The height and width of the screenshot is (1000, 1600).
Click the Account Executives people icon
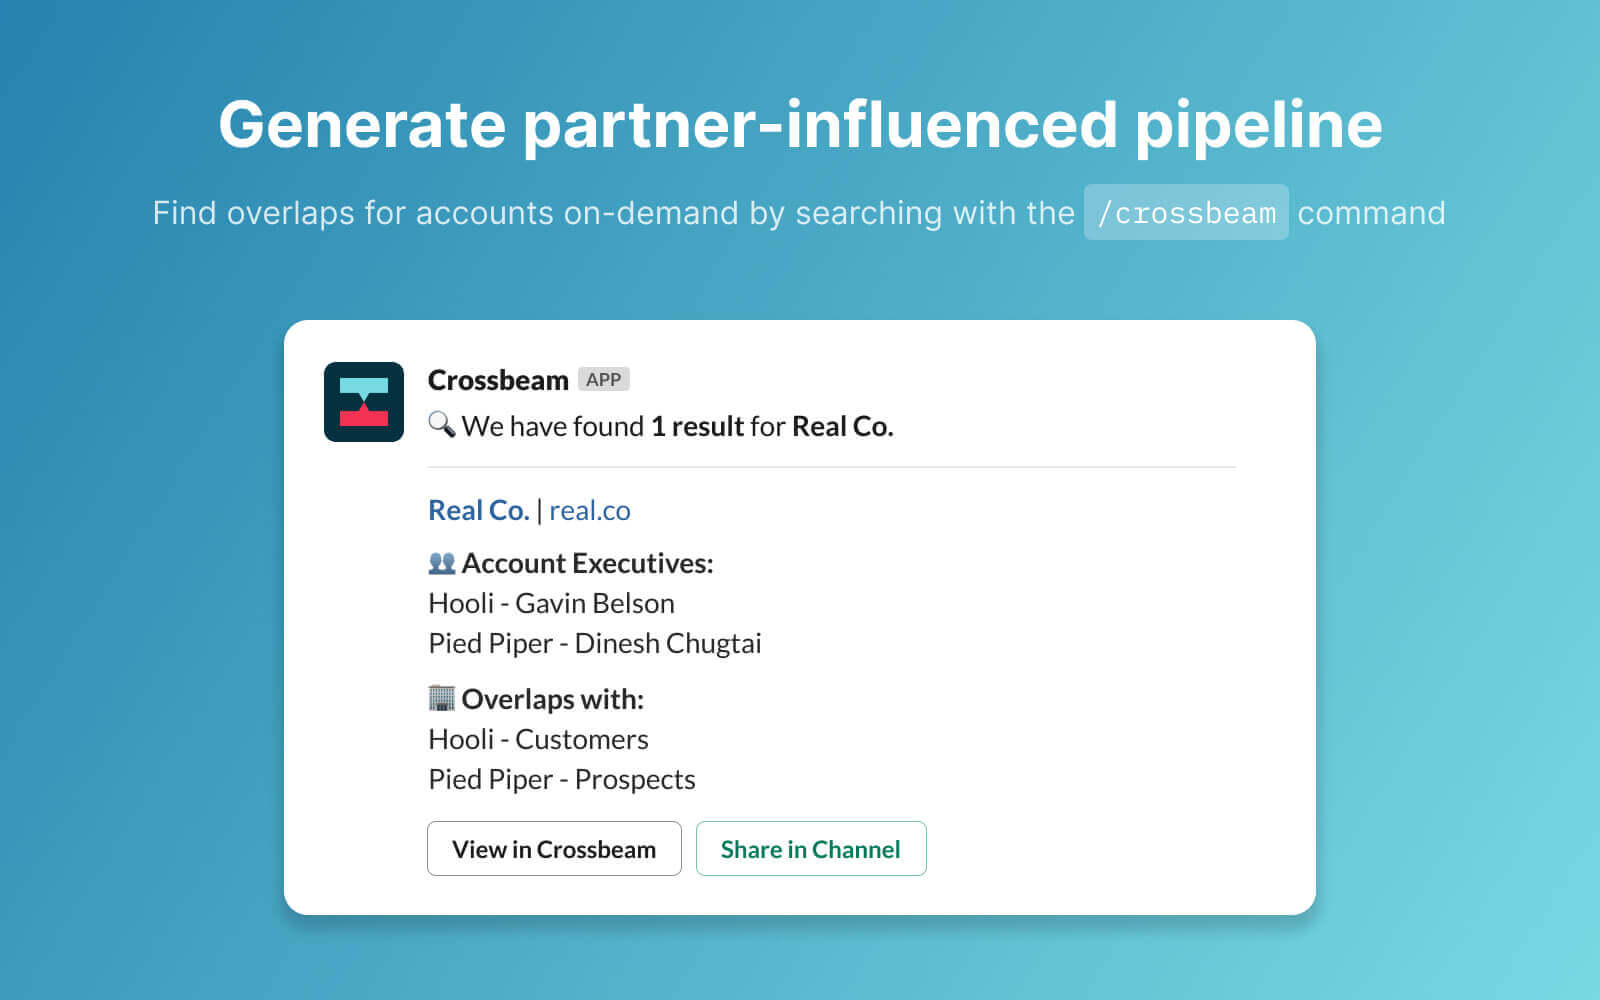coord(442,563)
